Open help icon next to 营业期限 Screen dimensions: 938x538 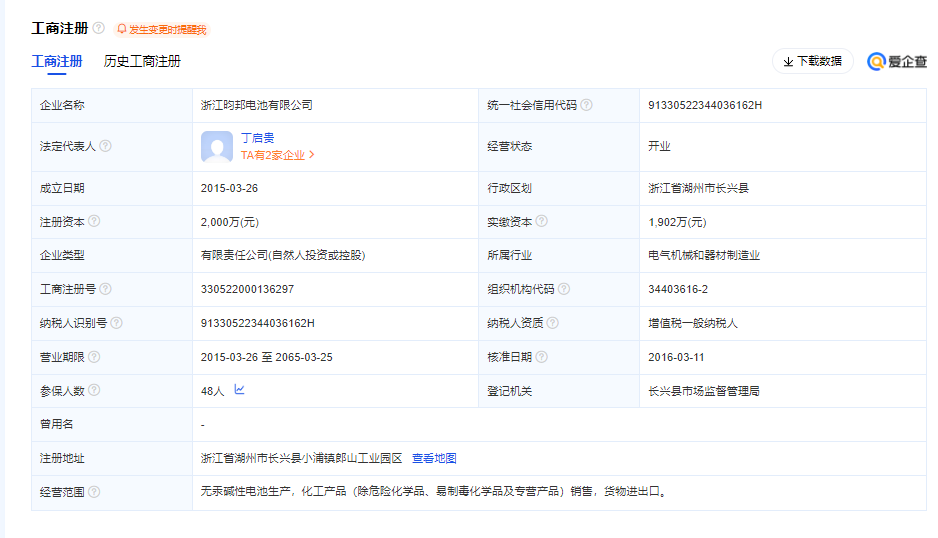[94, 357]
